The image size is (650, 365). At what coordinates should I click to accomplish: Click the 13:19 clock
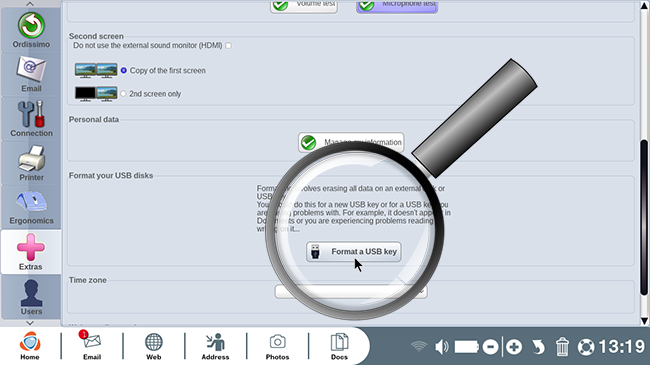coord(621,347)
